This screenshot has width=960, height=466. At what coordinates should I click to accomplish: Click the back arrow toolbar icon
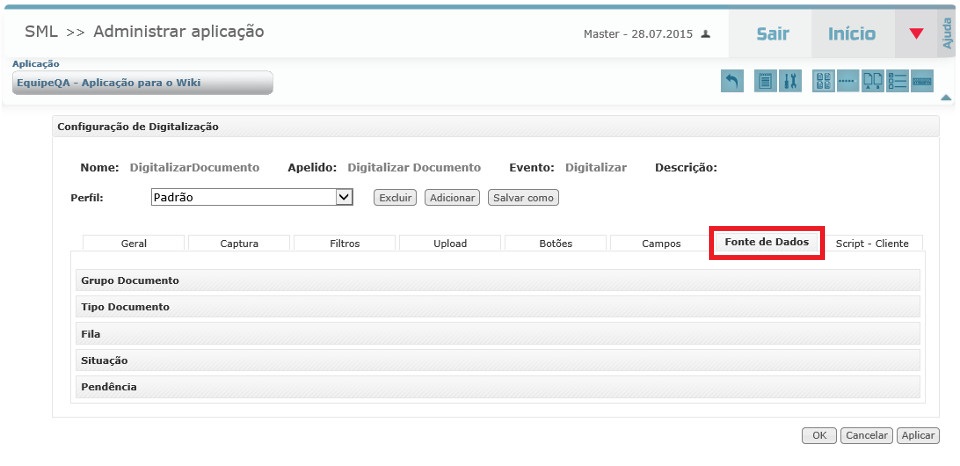click(732, 82)
